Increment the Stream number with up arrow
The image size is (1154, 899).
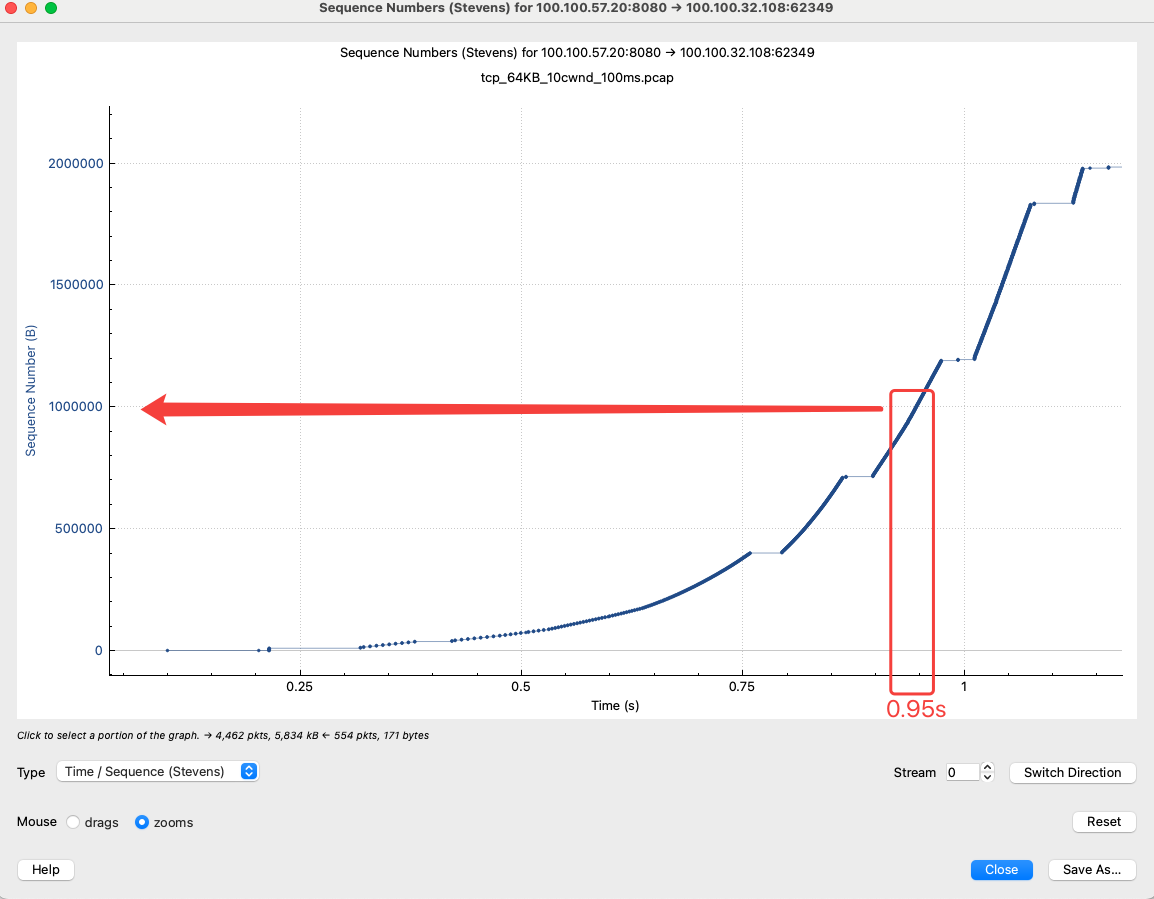(988, 768)
